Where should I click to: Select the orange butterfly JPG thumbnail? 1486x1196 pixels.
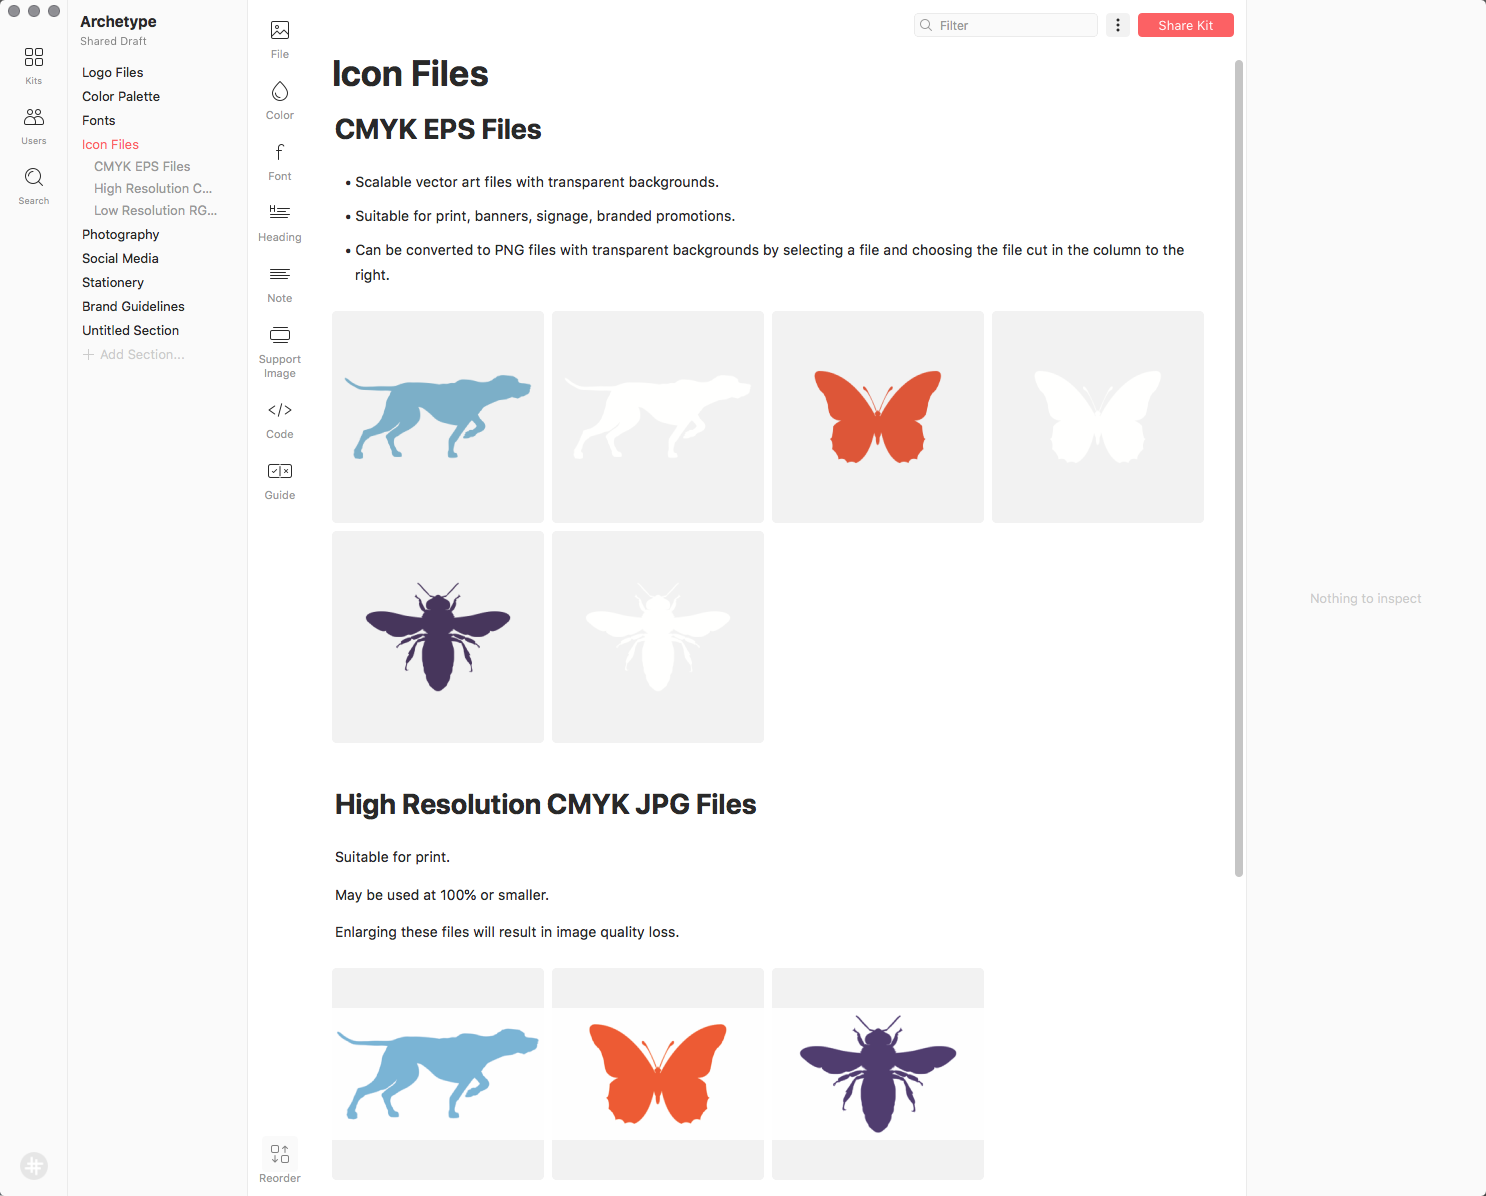tap(658, 1074)
